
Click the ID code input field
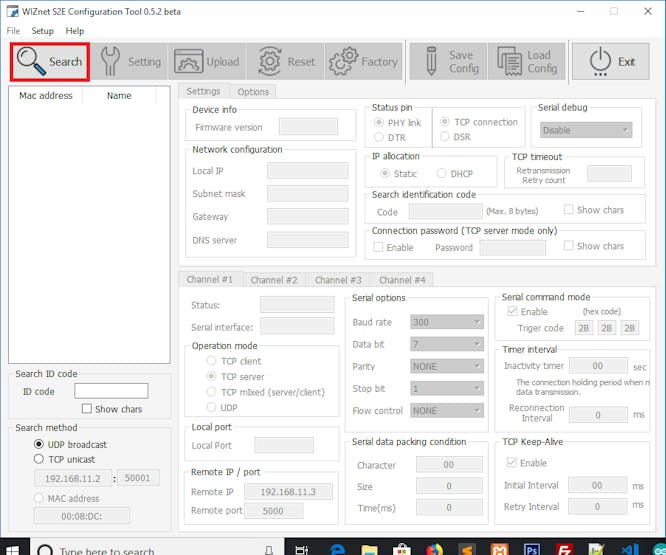[x=111, y=391]
